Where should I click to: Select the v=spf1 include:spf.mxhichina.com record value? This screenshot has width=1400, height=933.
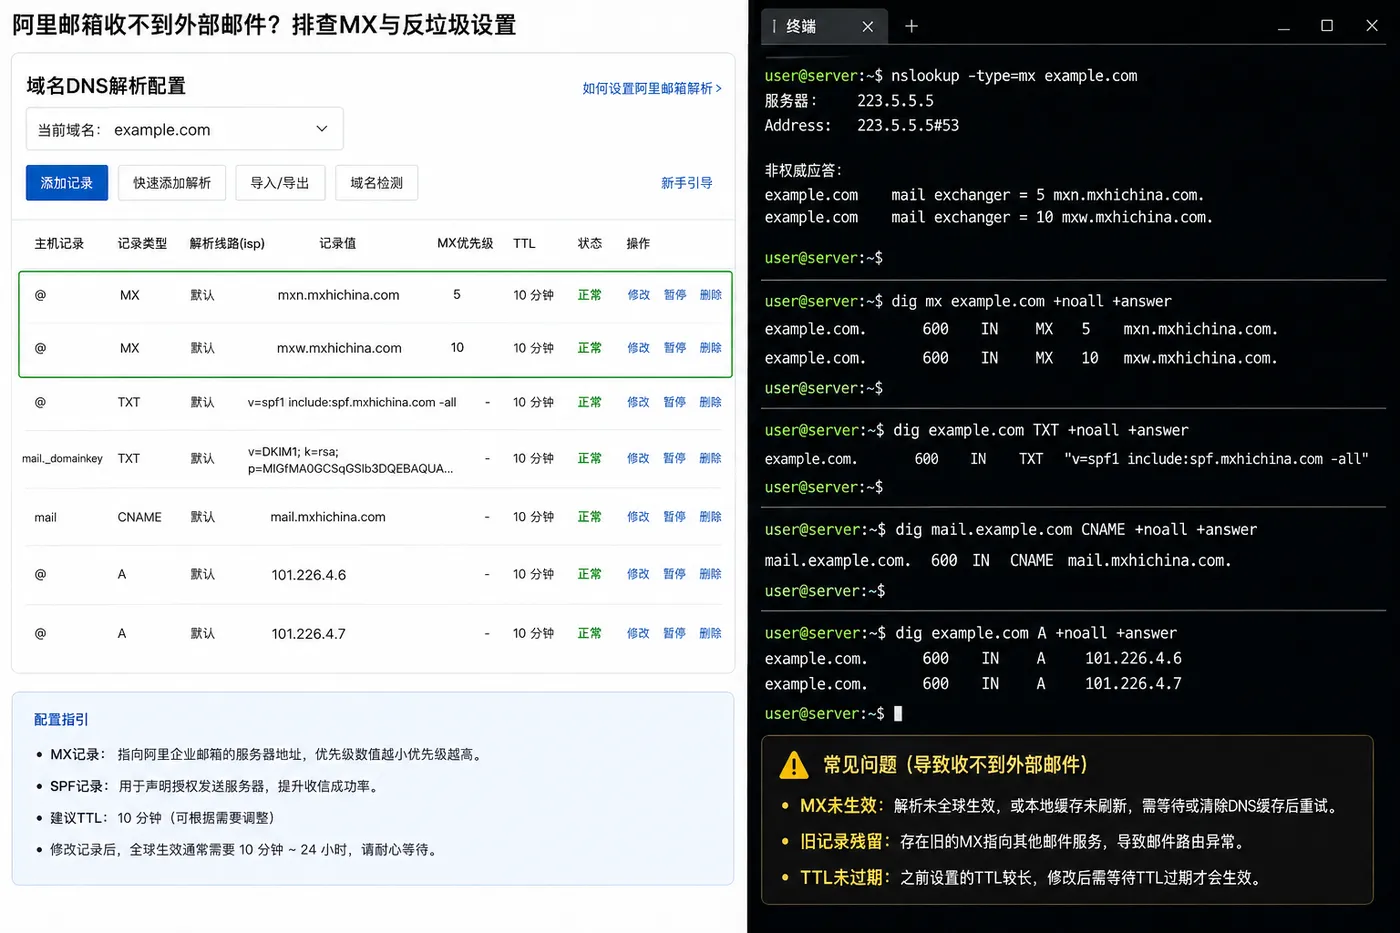tap(352, 402)
